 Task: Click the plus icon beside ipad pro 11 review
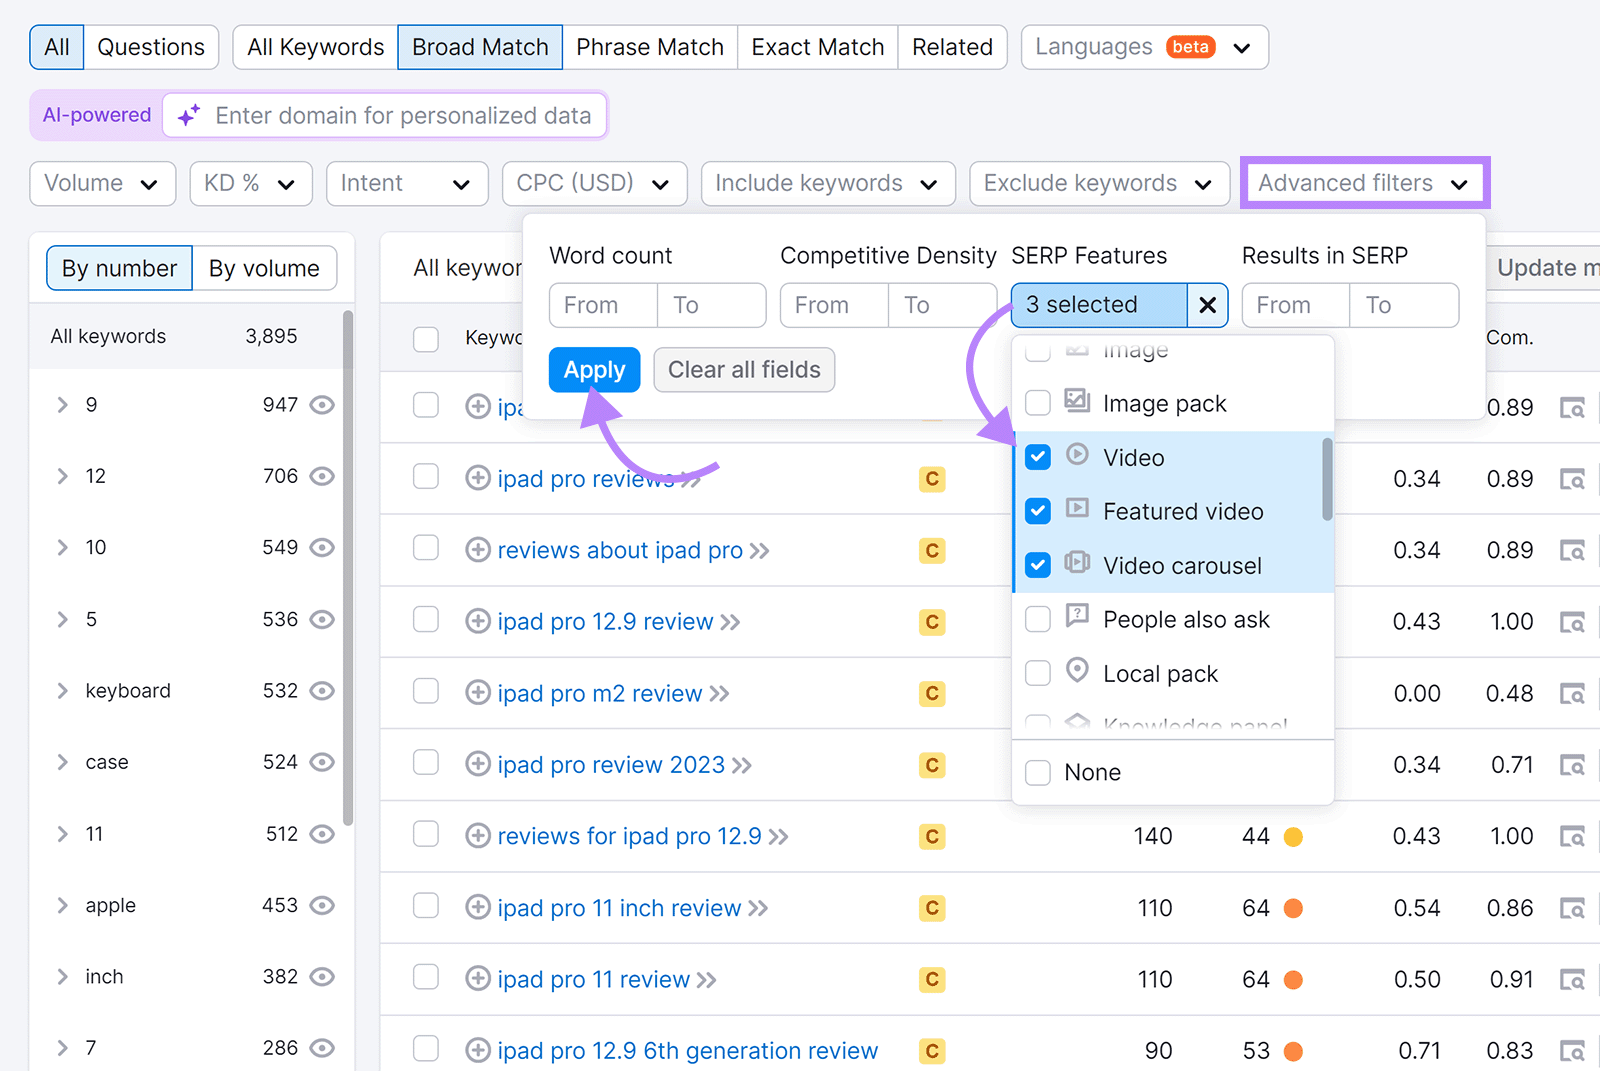tap(477, 979)
